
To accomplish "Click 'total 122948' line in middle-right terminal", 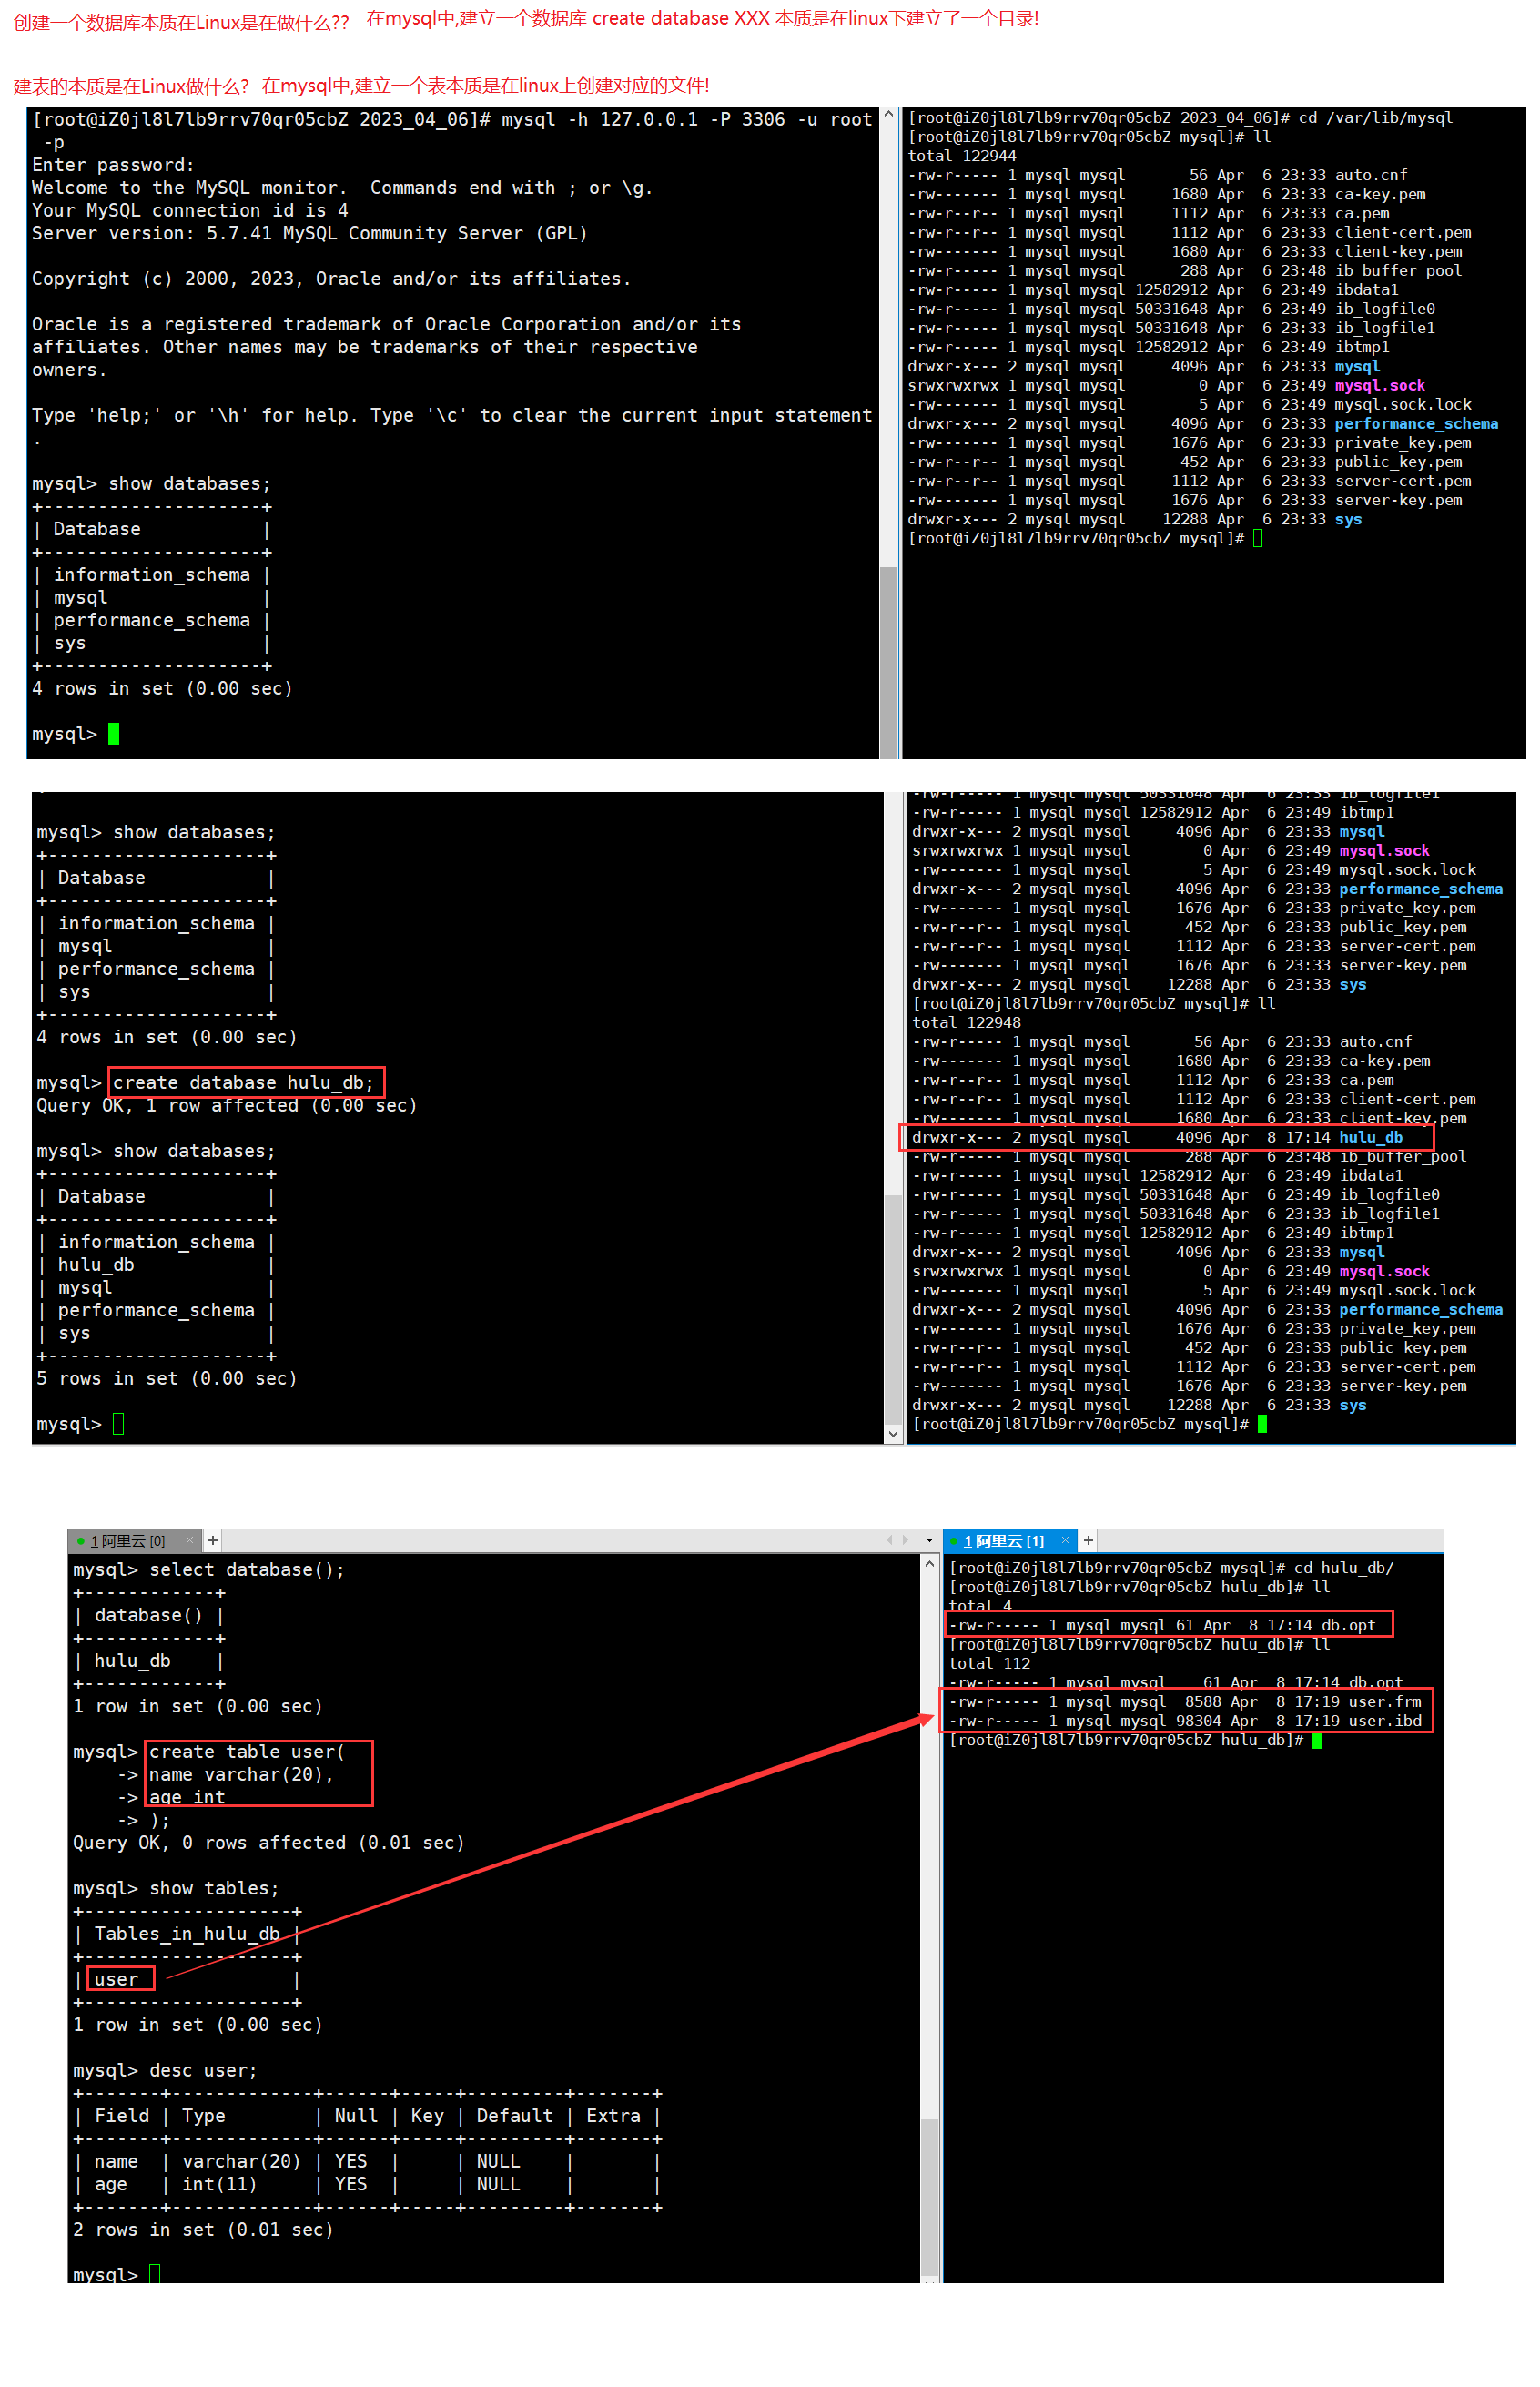I will pyautogui.click(x=966, y=1023).
